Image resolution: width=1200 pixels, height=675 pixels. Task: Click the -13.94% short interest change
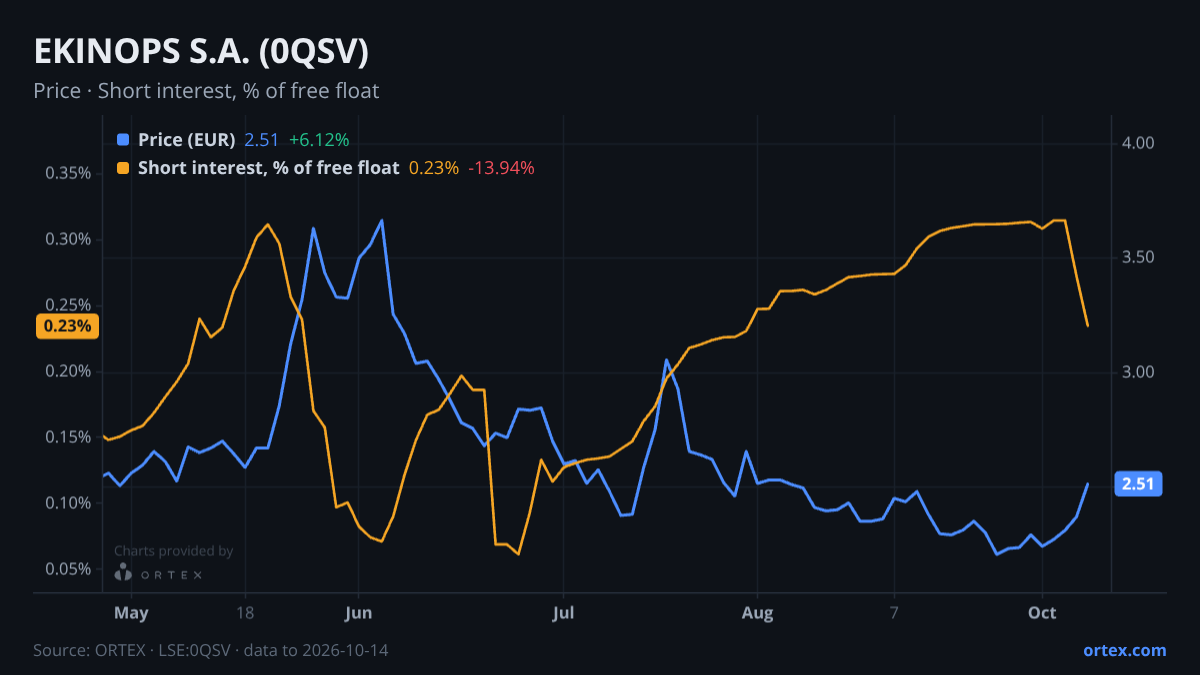[x=502, y=168]
